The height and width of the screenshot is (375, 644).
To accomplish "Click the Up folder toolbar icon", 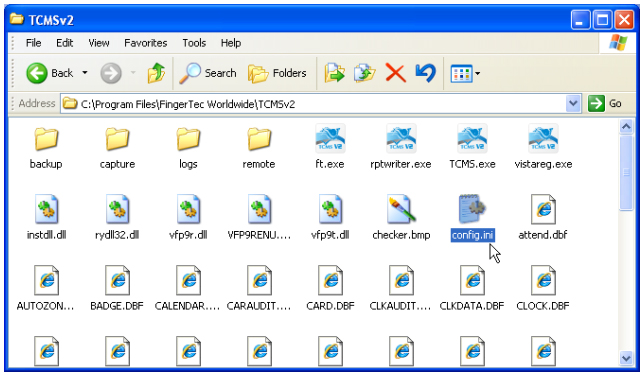I will [x=156, y=74].
